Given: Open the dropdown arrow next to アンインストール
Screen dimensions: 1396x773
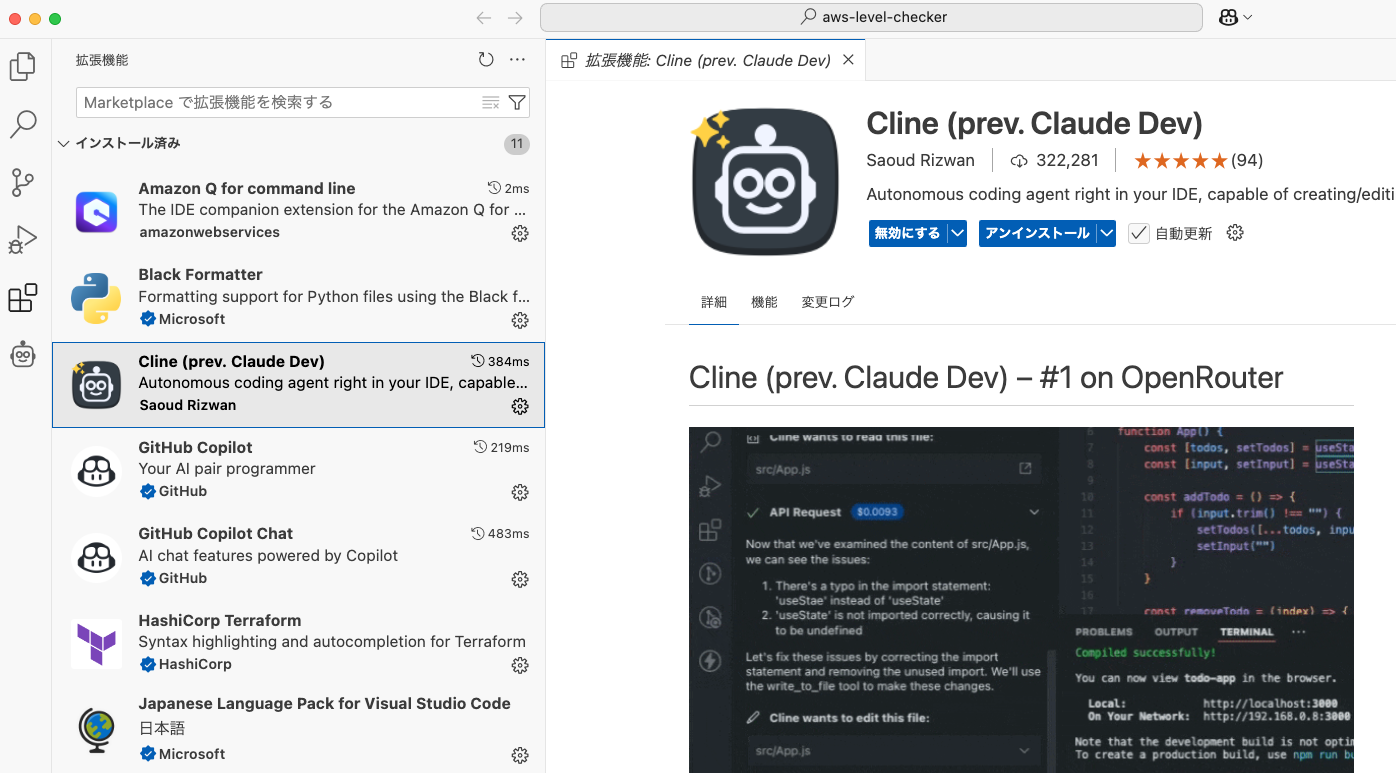Looking at the screenshot, I should coord(1106,233).
